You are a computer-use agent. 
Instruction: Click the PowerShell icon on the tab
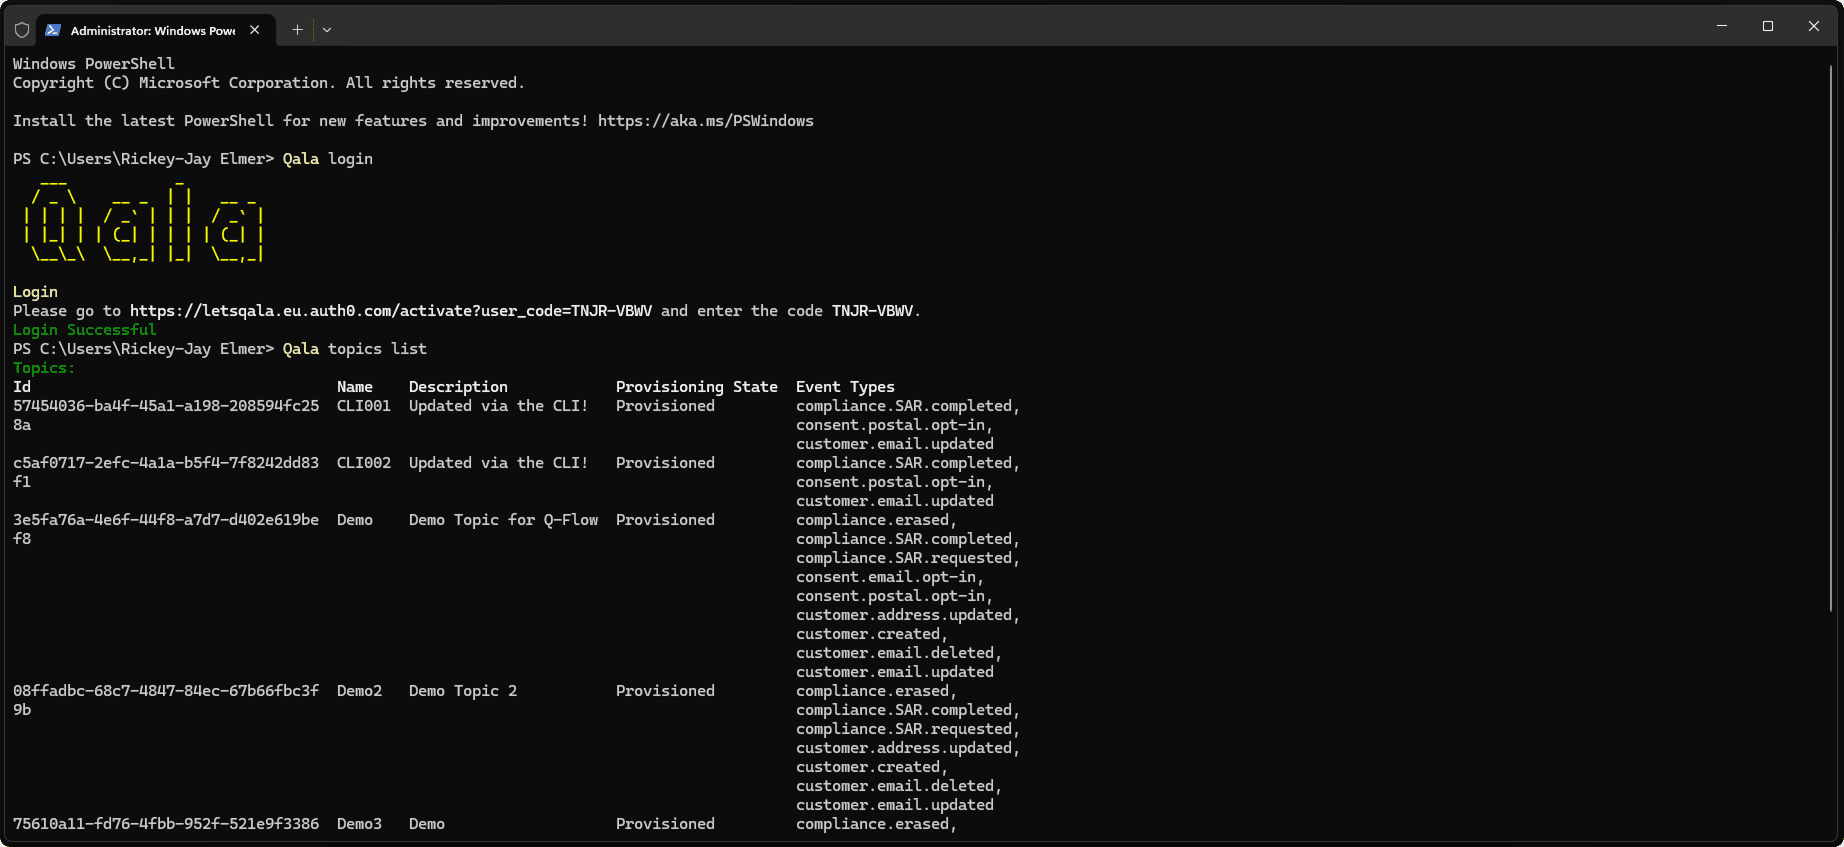(x=53, y=30)
